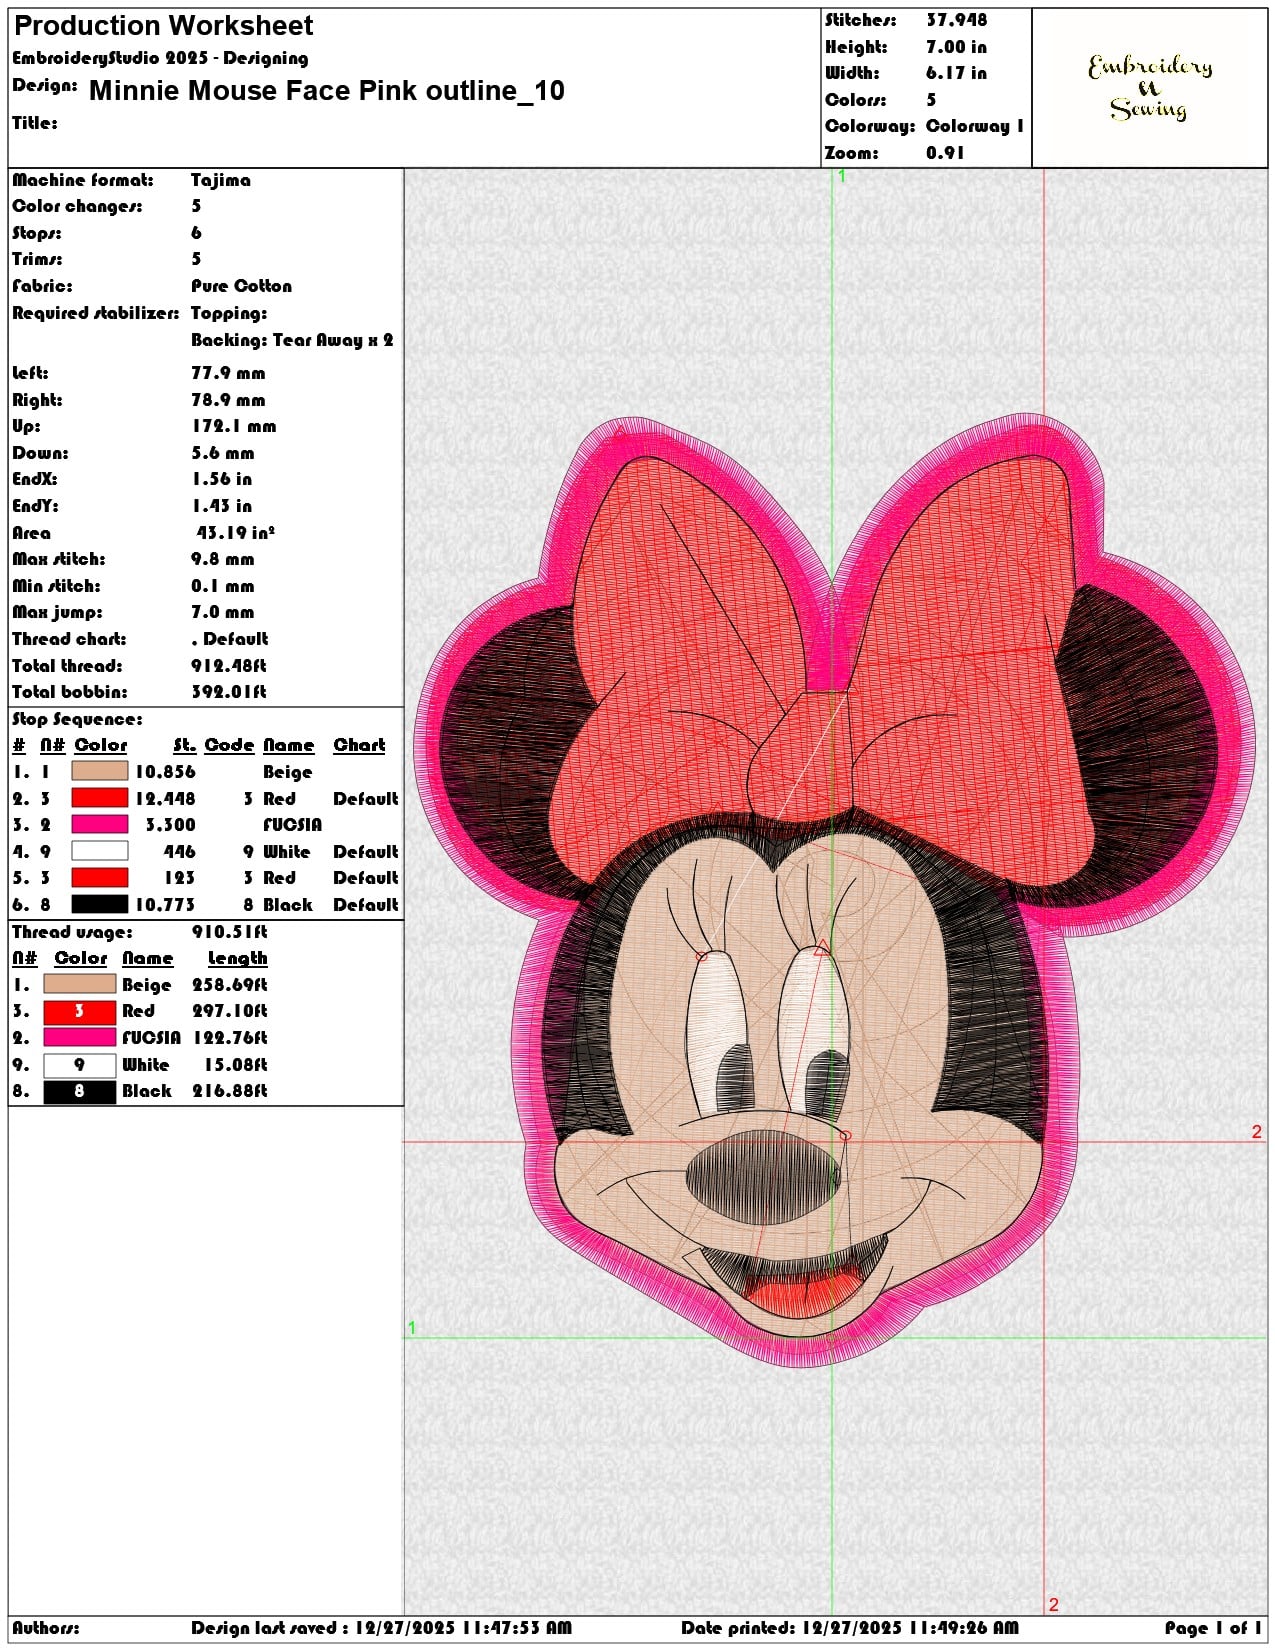This screenshot has width=1275, height=1650.
Task: Click 'EmbroideryStudio 2025 - Designing' text
Action: click(160, 58)
